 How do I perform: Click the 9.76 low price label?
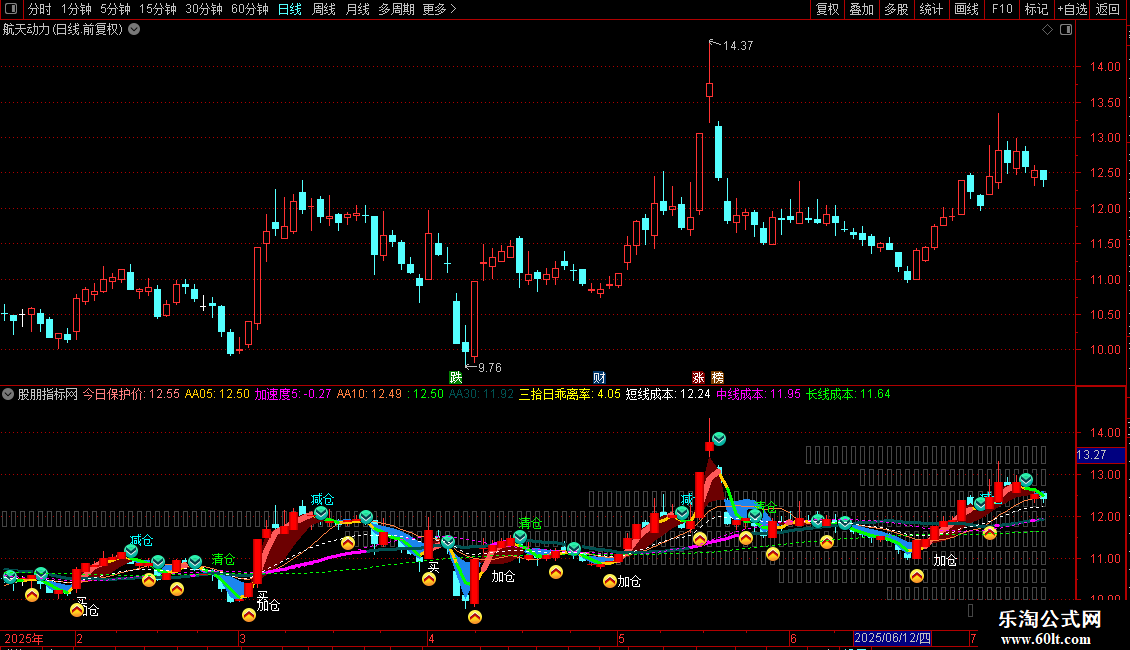click(490, 368)
